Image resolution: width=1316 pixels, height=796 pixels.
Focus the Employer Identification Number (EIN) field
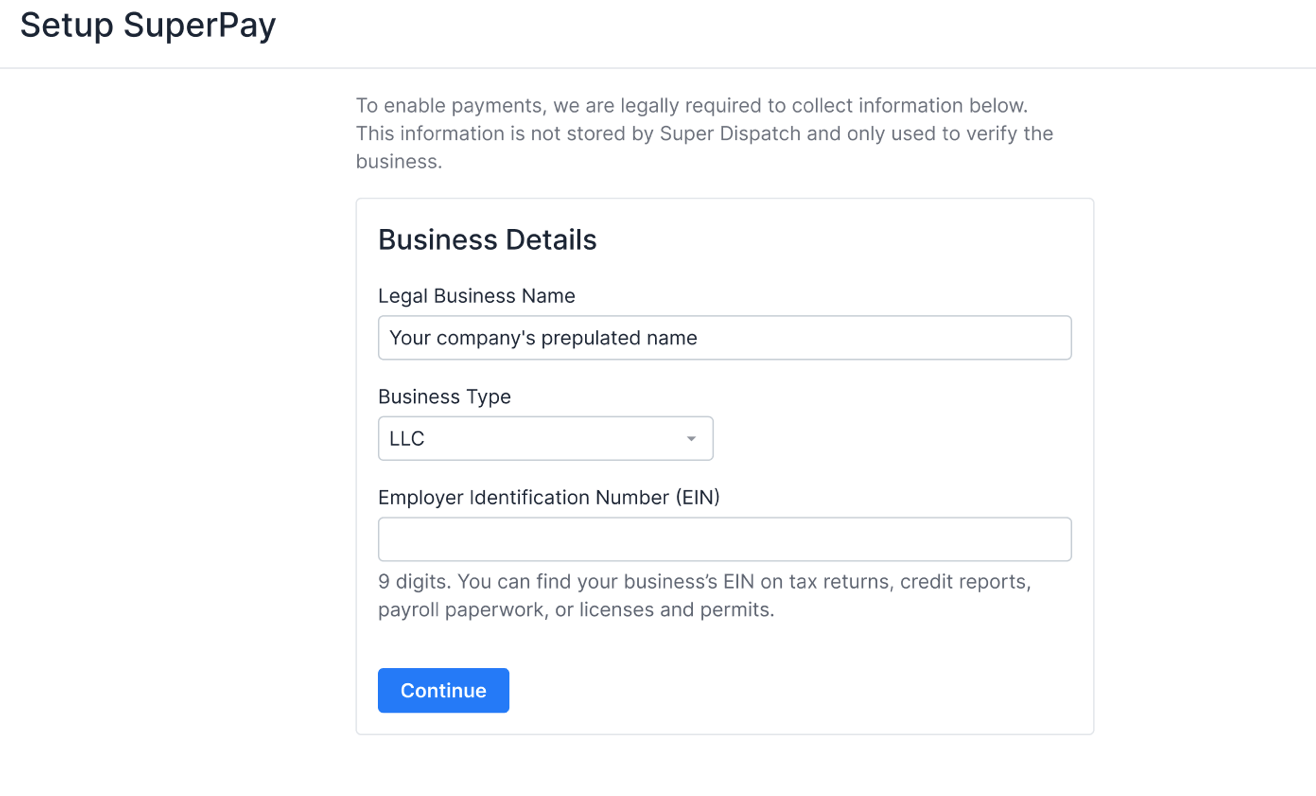(x=724, y=539)
